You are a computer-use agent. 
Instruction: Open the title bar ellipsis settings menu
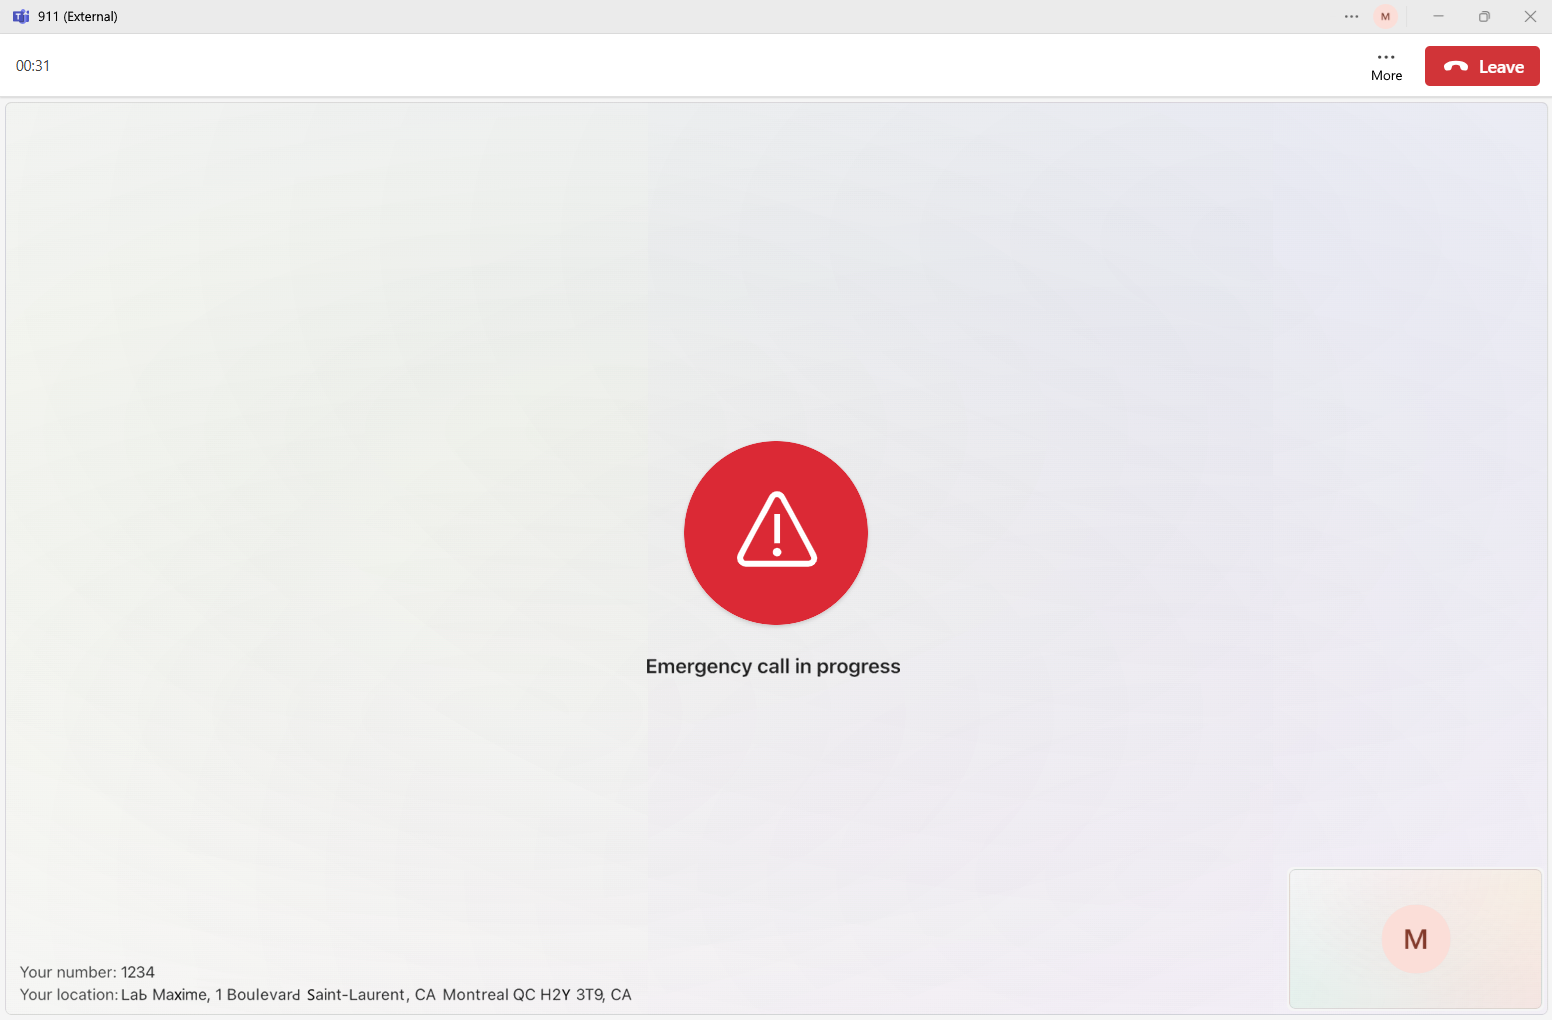coord(1351,16)
